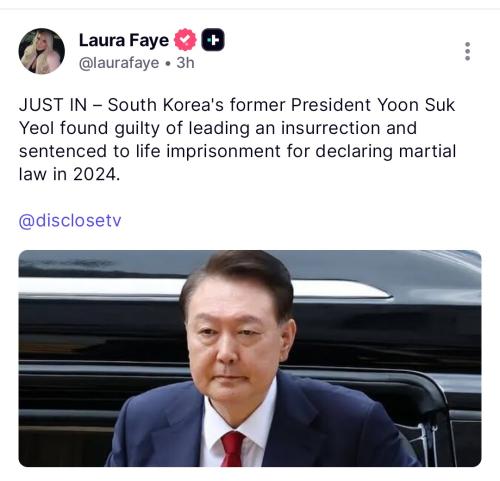Click 'South Korea's' text in post
The height and width of the screenshot is (481, 500).
166,105
